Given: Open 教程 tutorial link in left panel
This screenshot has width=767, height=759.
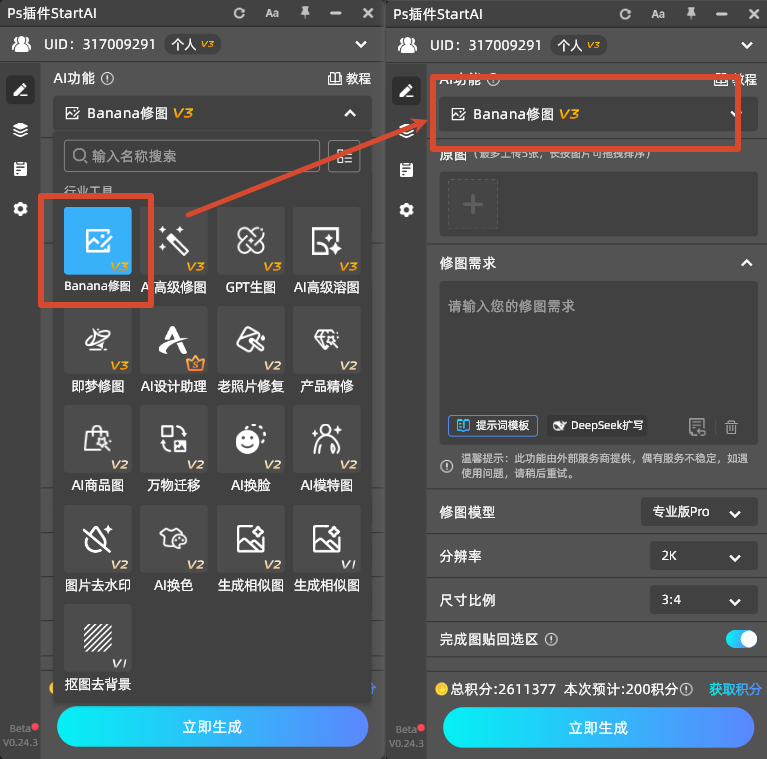Looking at the screenshot, I should click(349, 79).
